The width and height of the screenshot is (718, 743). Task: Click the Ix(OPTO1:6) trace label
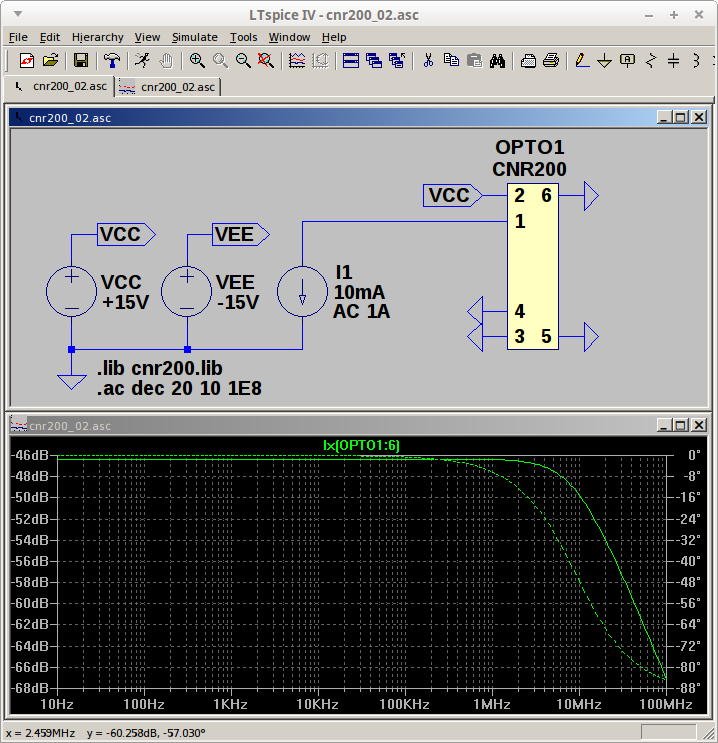[x=361, y=445]
